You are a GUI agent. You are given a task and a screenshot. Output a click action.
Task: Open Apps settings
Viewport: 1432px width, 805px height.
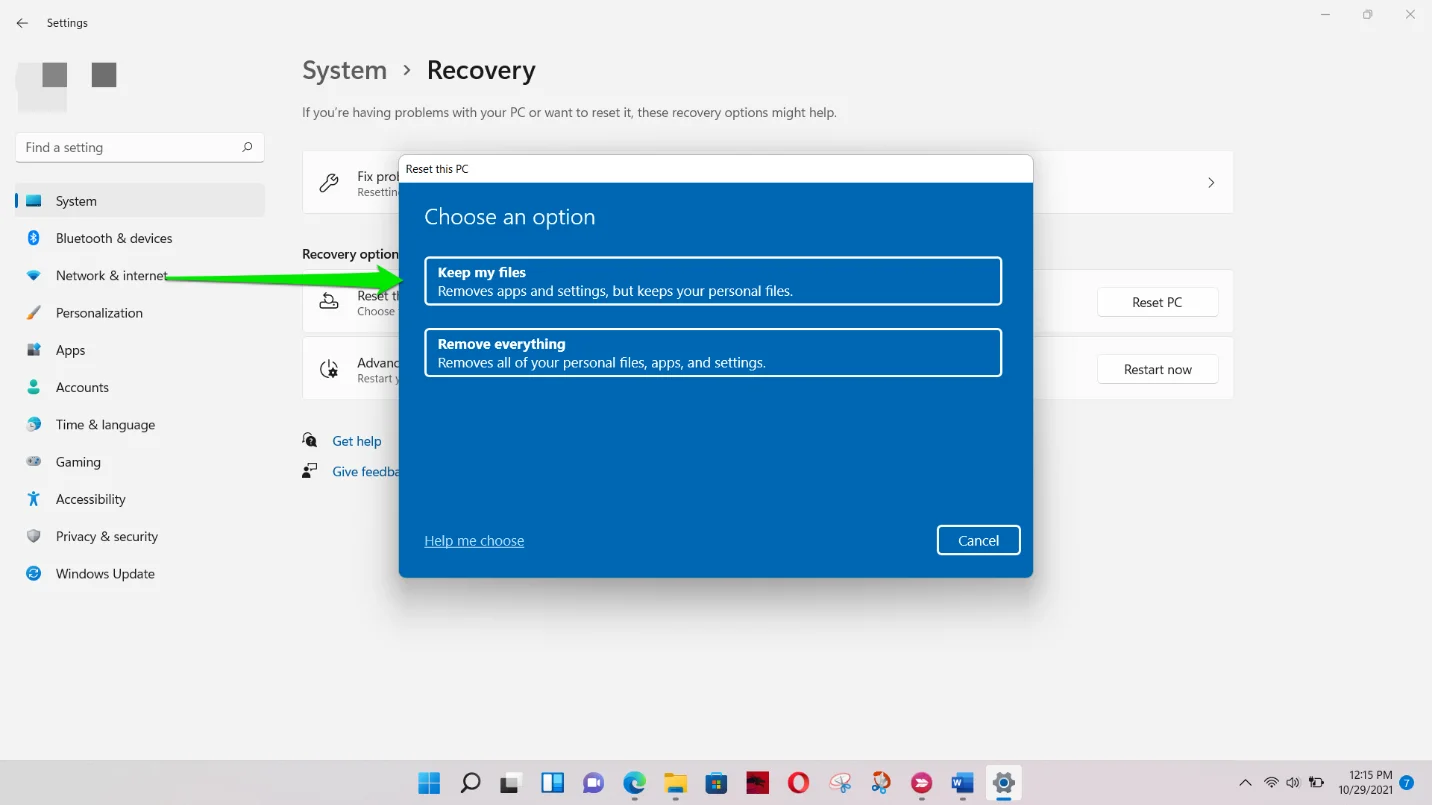140,350
